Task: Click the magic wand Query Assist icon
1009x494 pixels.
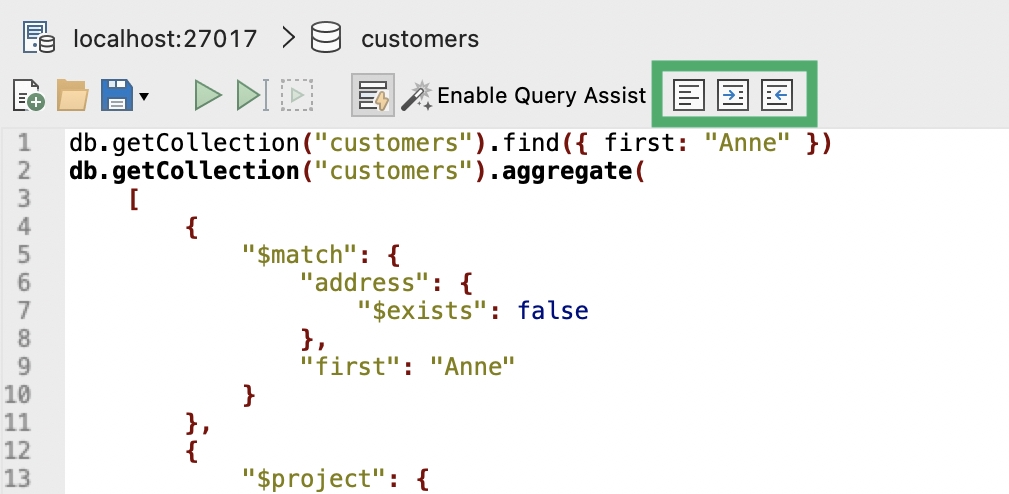Action: (x=417, y=95)
